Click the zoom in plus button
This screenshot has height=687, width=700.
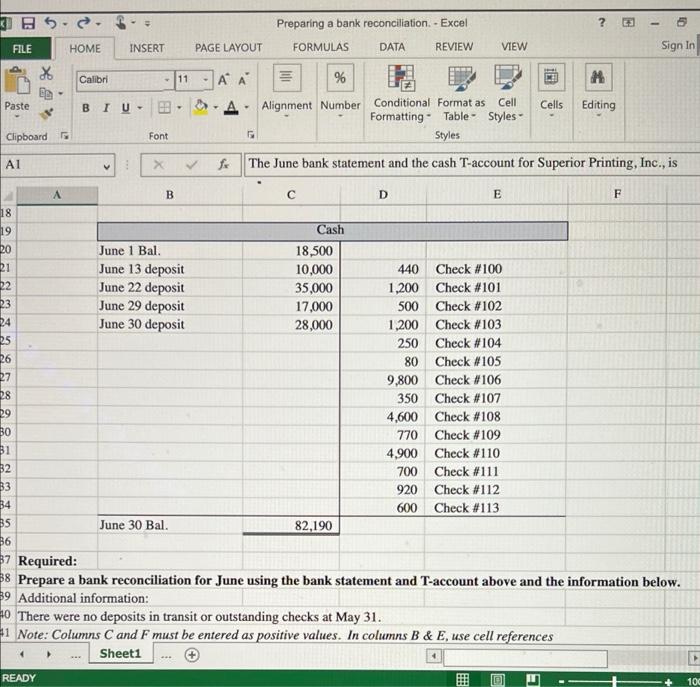coord(668,682)
